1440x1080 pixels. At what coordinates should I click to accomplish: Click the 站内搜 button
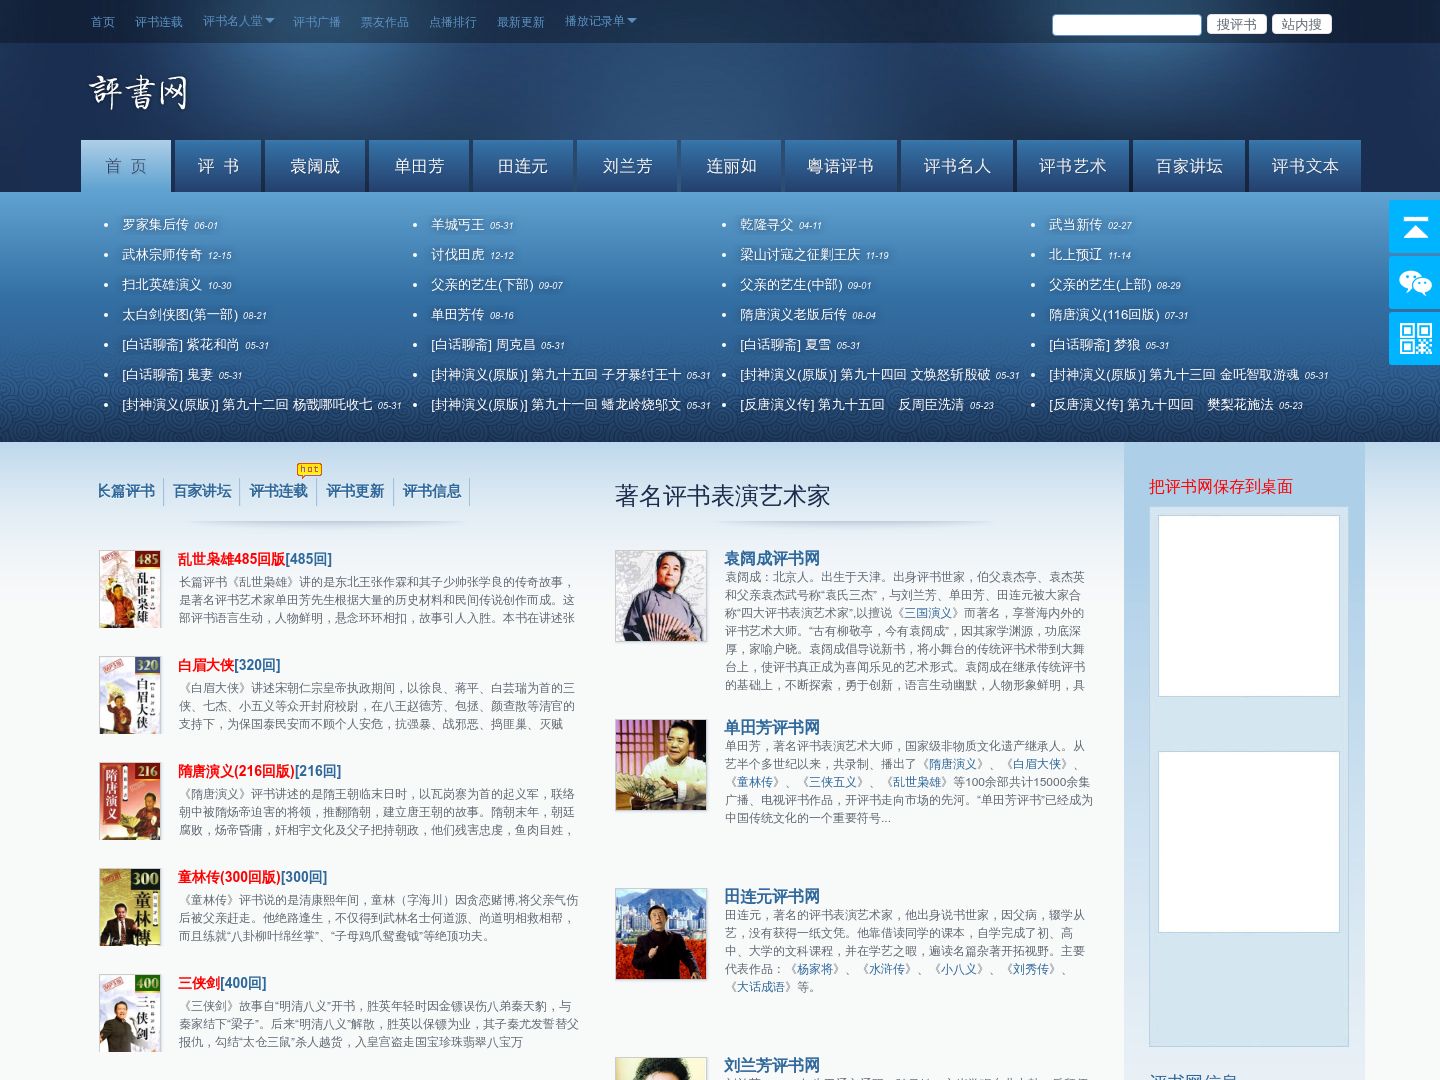click(x=1302, y=24)
